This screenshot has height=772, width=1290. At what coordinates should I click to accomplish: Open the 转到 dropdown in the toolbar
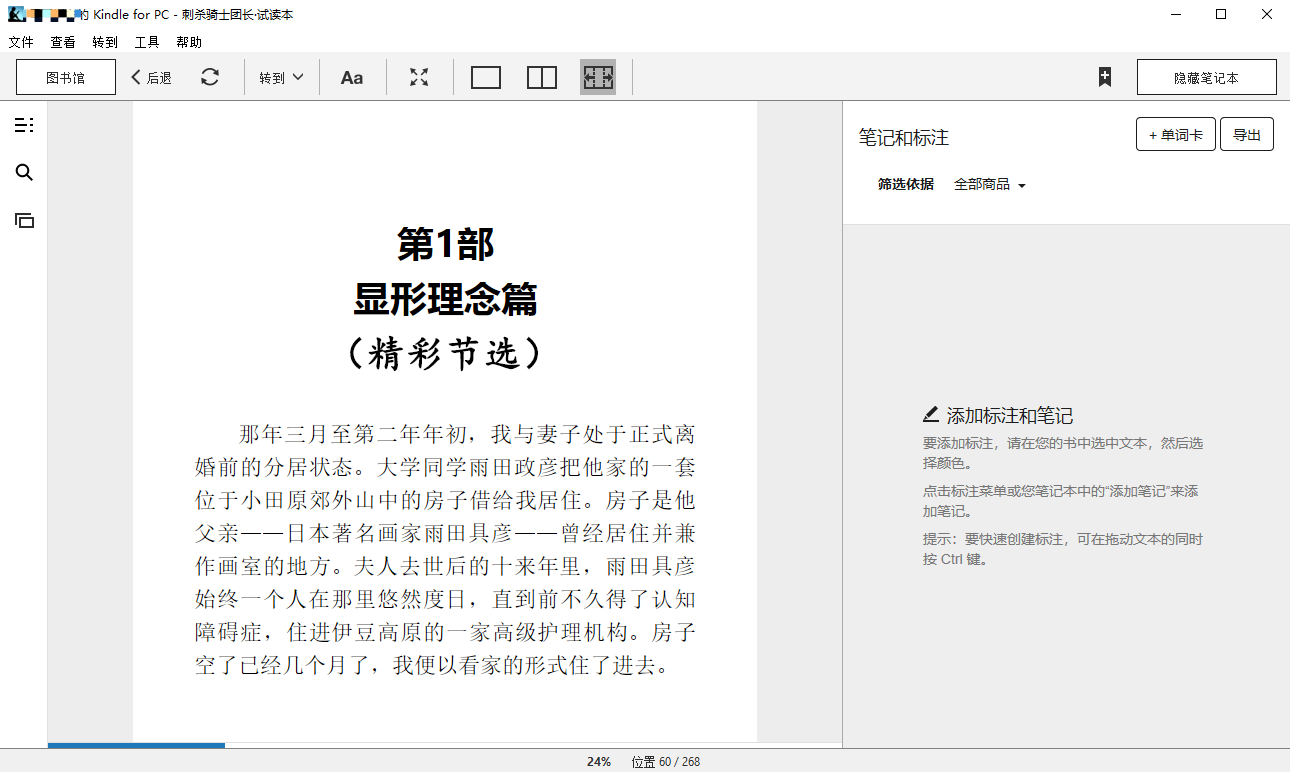[x=281, y=77]
